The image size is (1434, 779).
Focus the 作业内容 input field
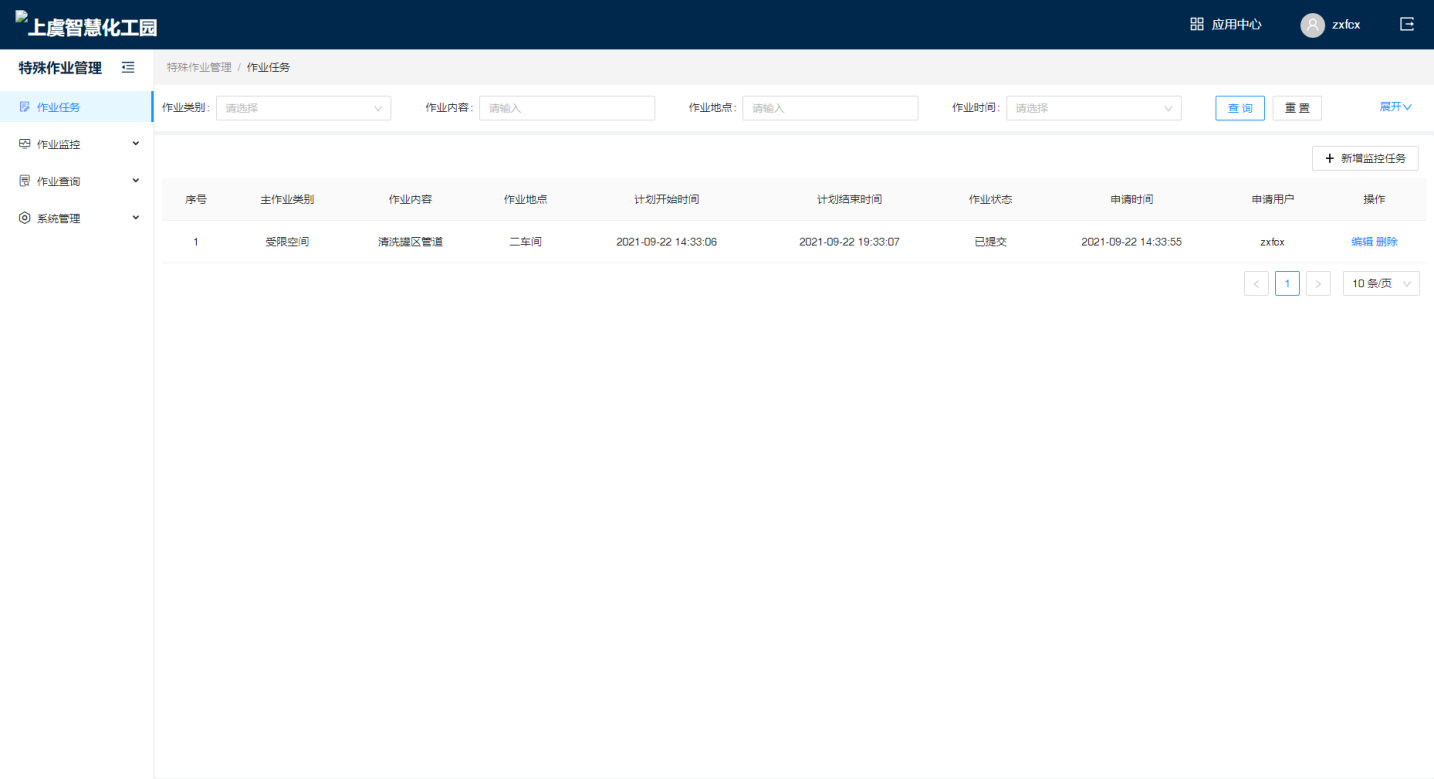[x=566, y=108]
